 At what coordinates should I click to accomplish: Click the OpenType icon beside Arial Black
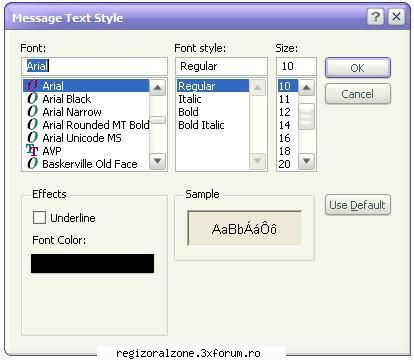[x=33, y=99]
